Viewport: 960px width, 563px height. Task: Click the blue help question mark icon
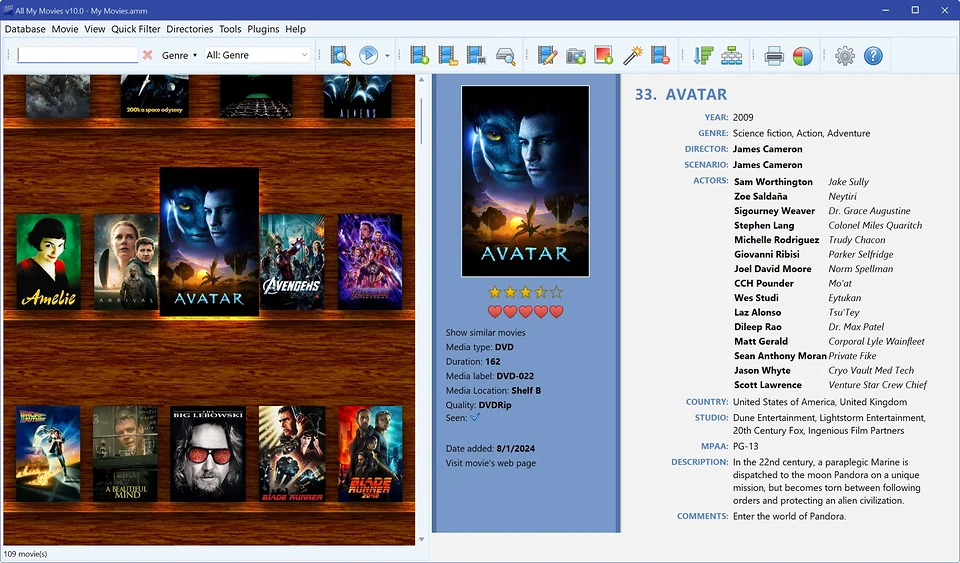click(873, 56)
